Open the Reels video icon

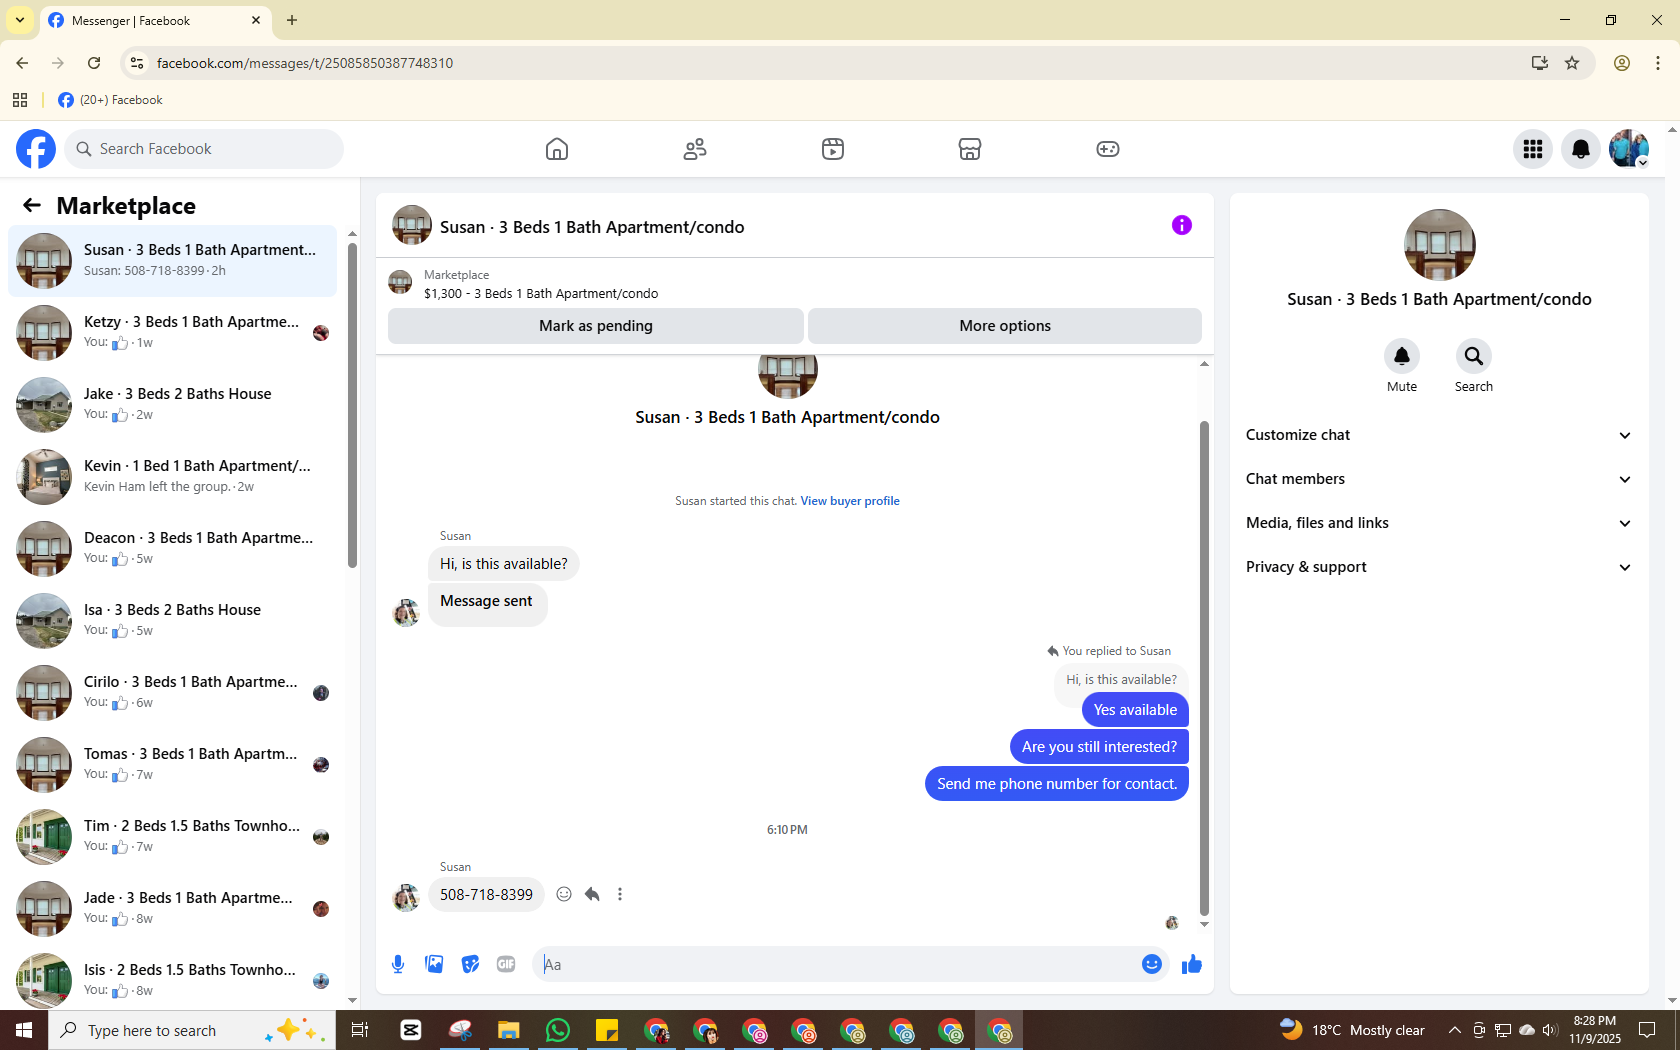click(833, 149)
